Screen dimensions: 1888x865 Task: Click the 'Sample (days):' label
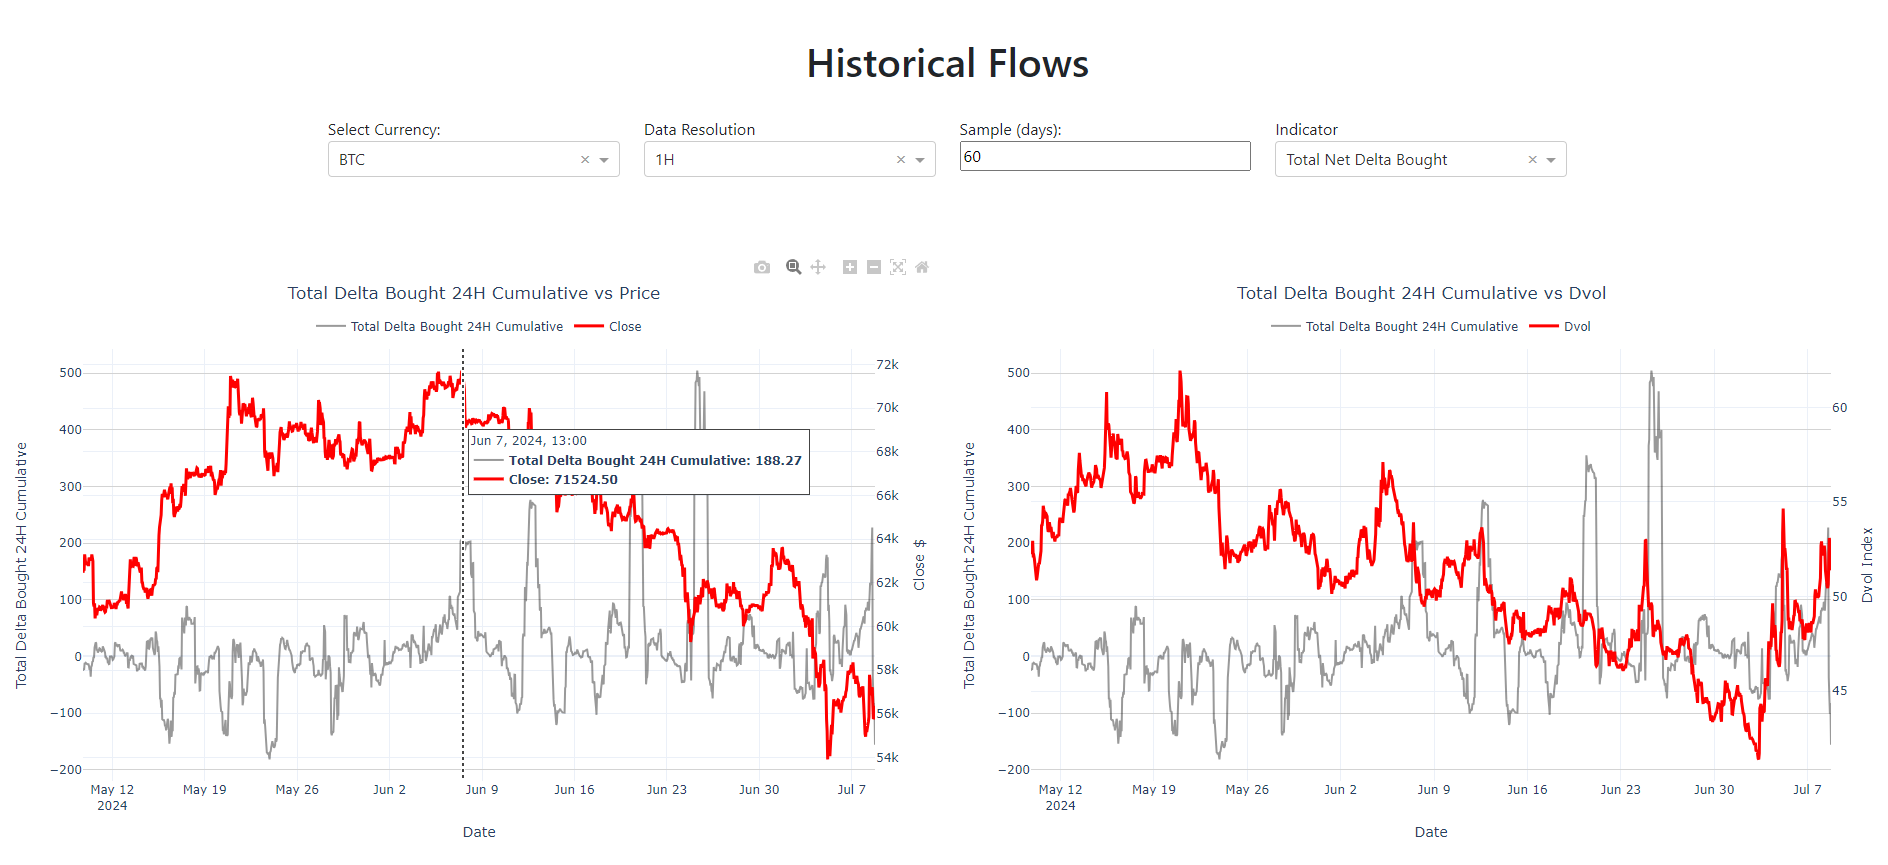coord(1010,130)
